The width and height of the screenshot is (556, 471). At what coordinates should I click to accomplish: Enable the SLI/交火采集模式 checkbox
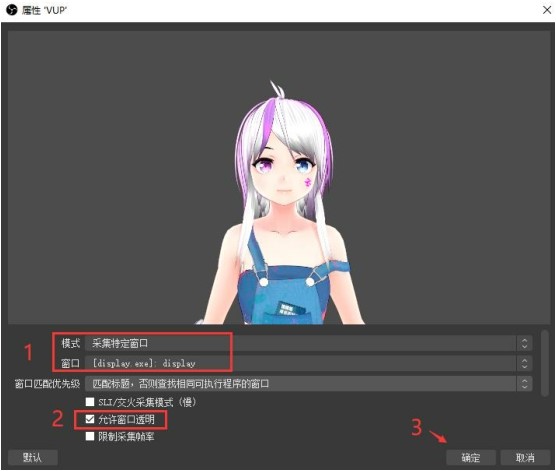[90, 402]
